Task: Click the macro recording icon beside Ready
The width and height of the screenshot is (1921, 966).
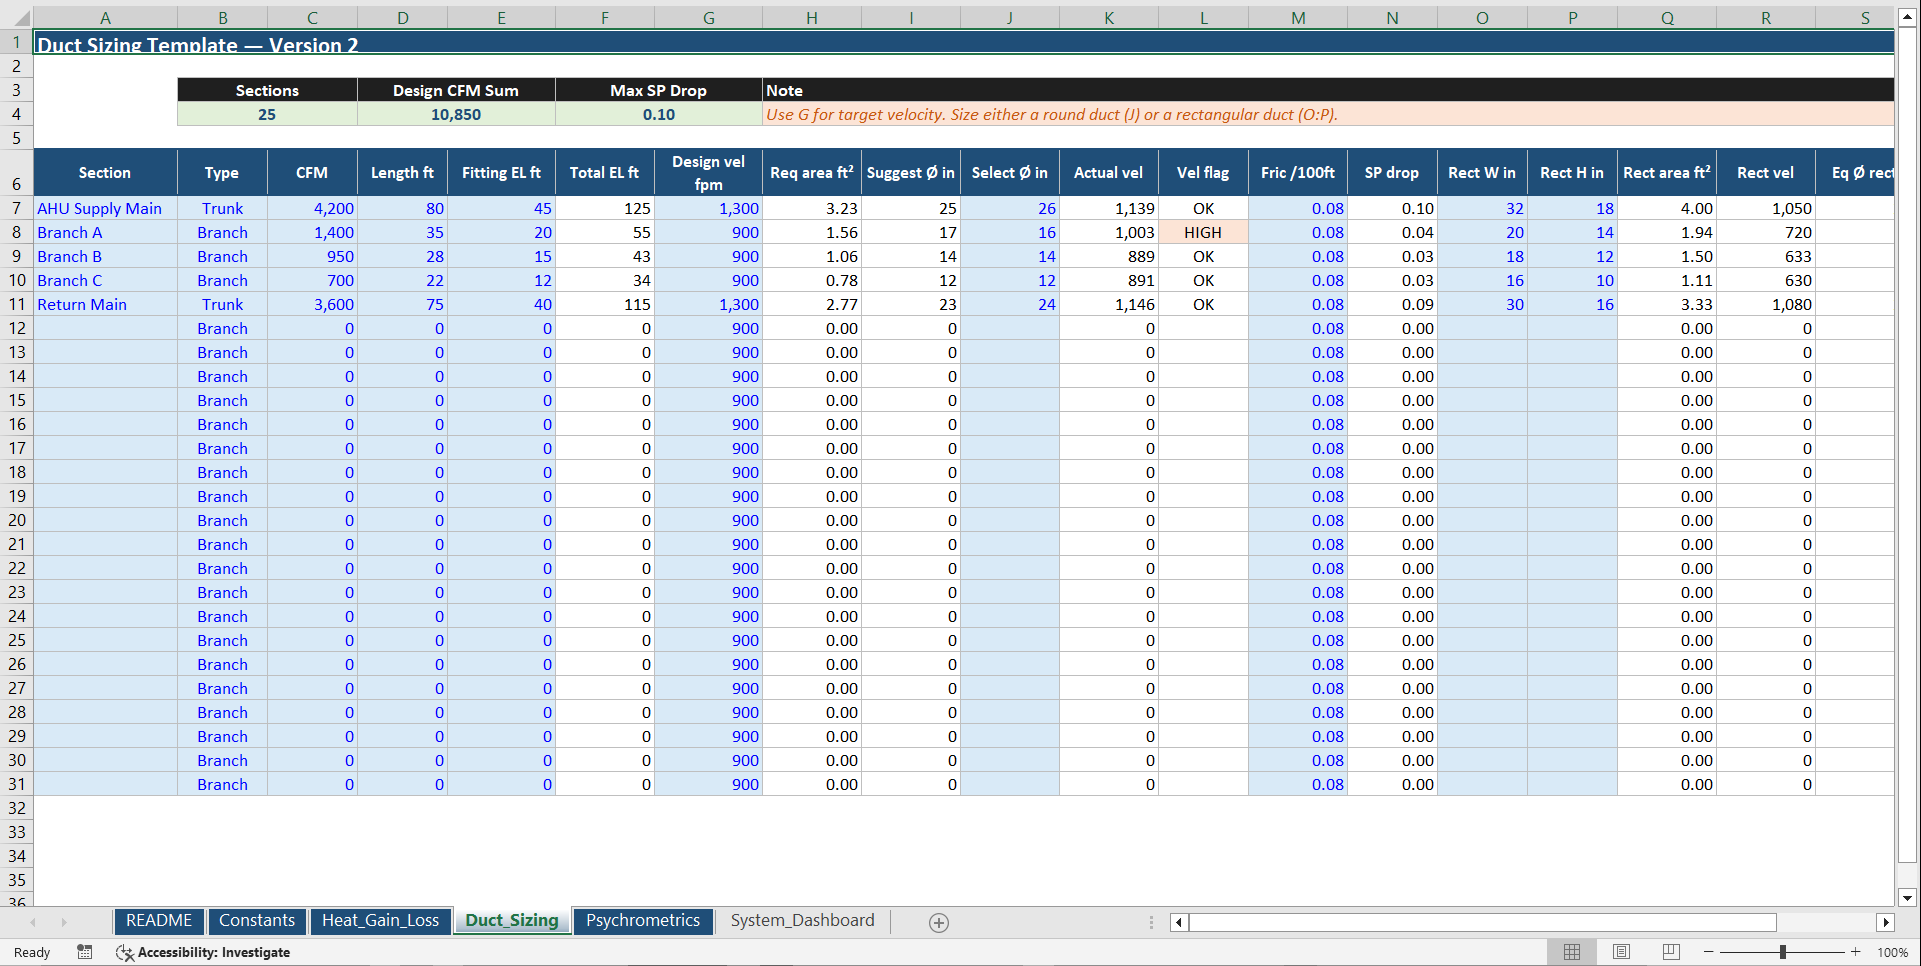Action: [85, 952]
